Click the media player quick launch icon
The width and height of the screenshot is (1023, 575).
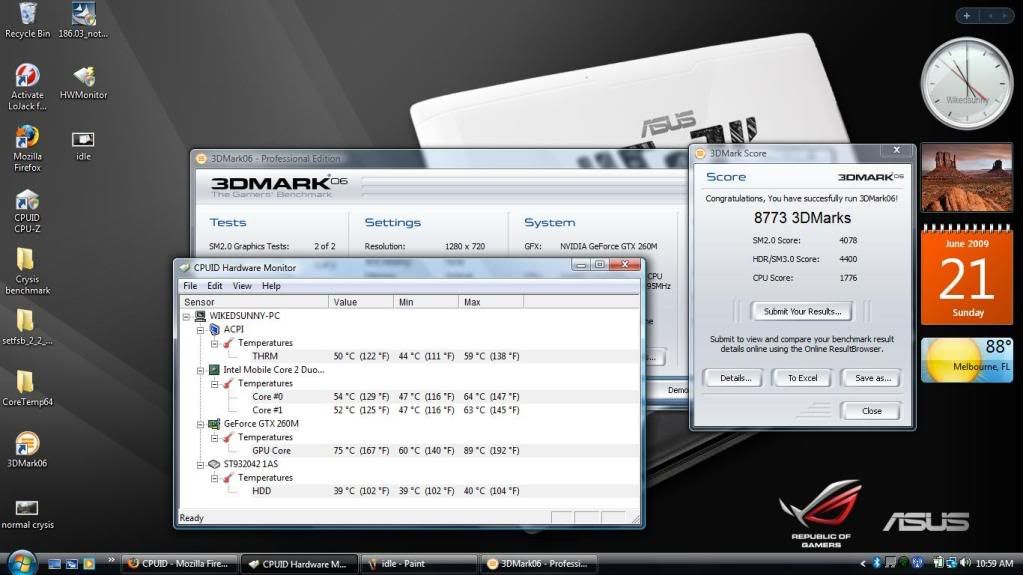click(89, 563)
